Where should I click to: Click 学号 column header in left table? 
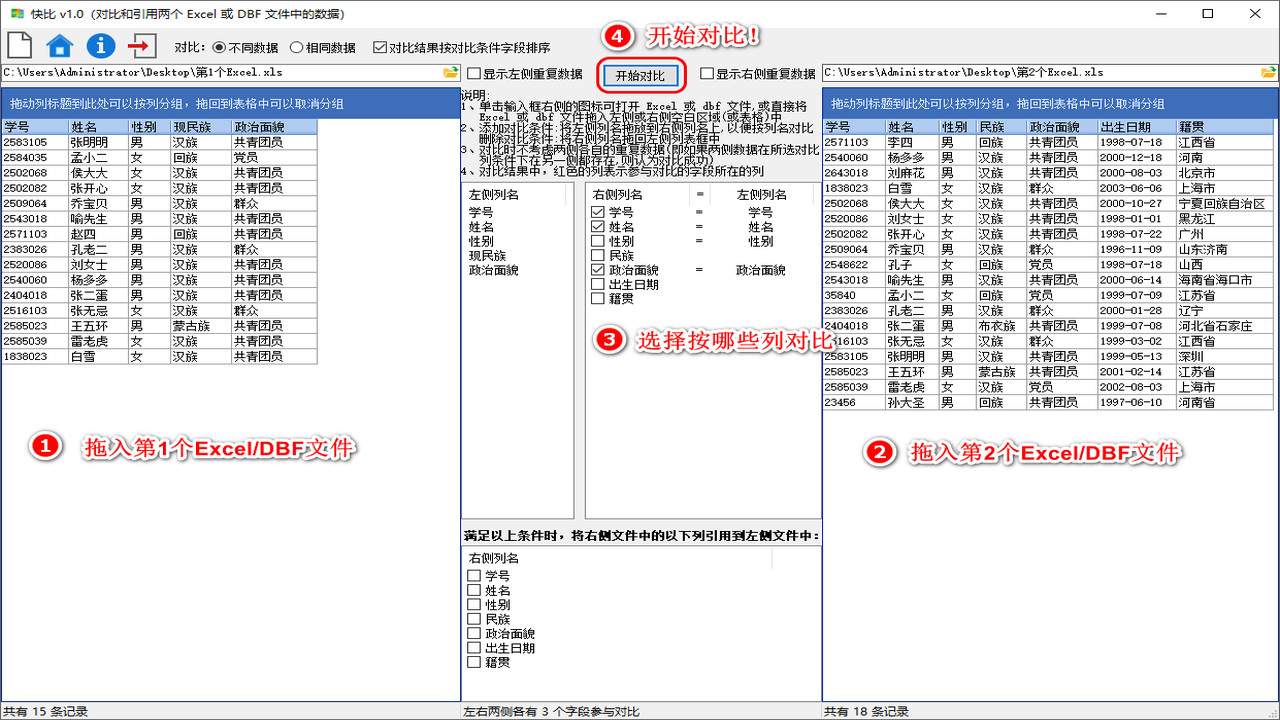(34, 127)
